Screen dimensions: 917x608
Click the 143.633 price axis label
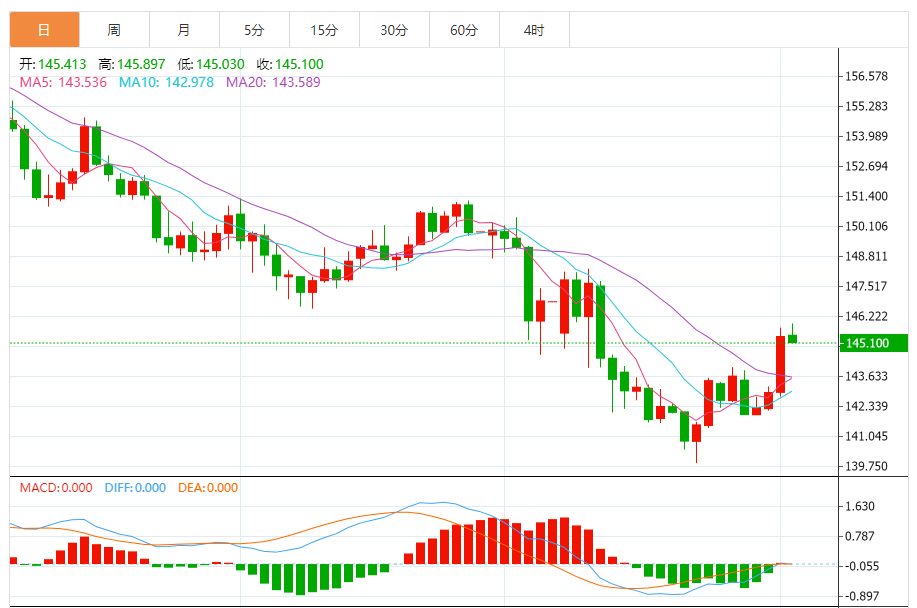tap(866, 376)
